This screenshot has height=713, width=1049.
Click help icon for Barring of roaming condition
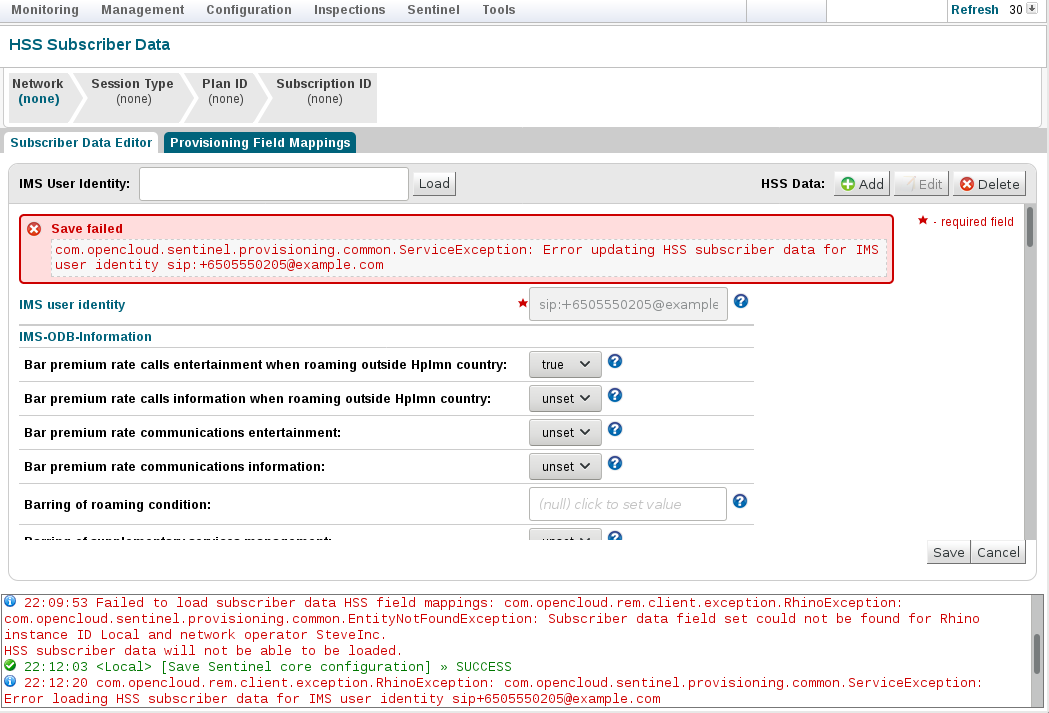(740, 502)
